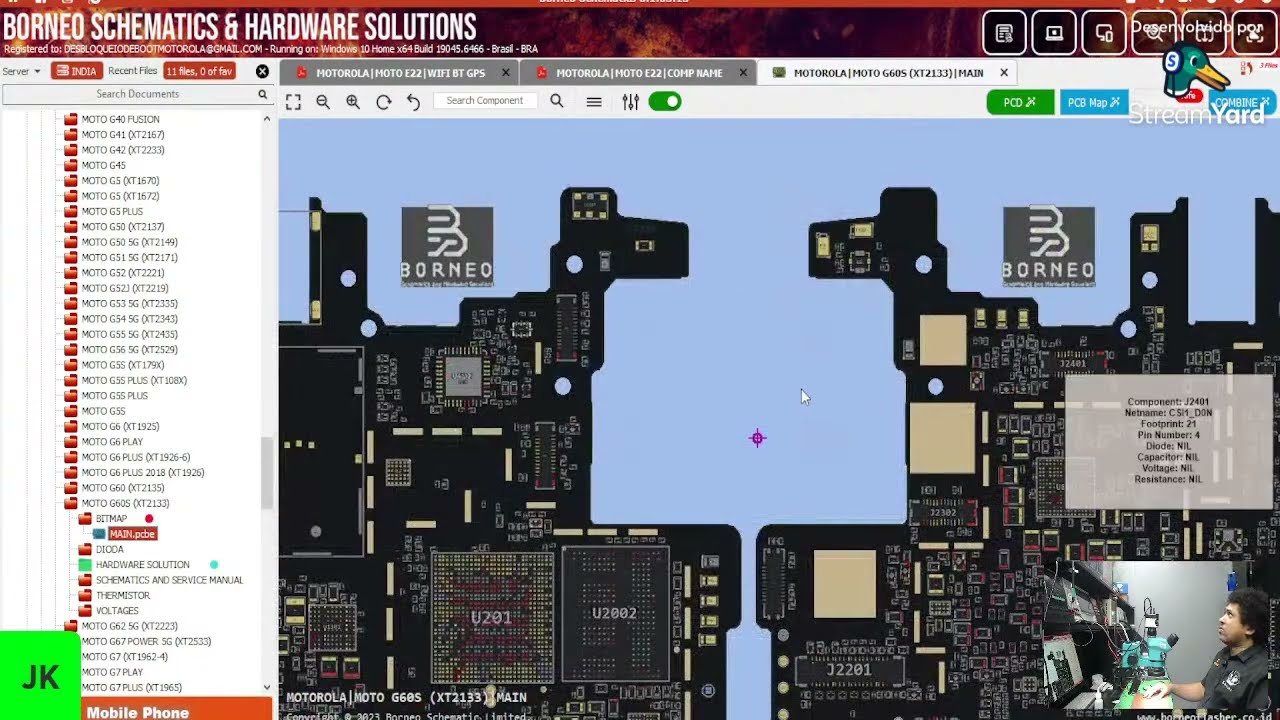Screen dimensions: 1280x720
Task: Click the fullscreen fit-to-view icon
Action: tap(293, 102)
